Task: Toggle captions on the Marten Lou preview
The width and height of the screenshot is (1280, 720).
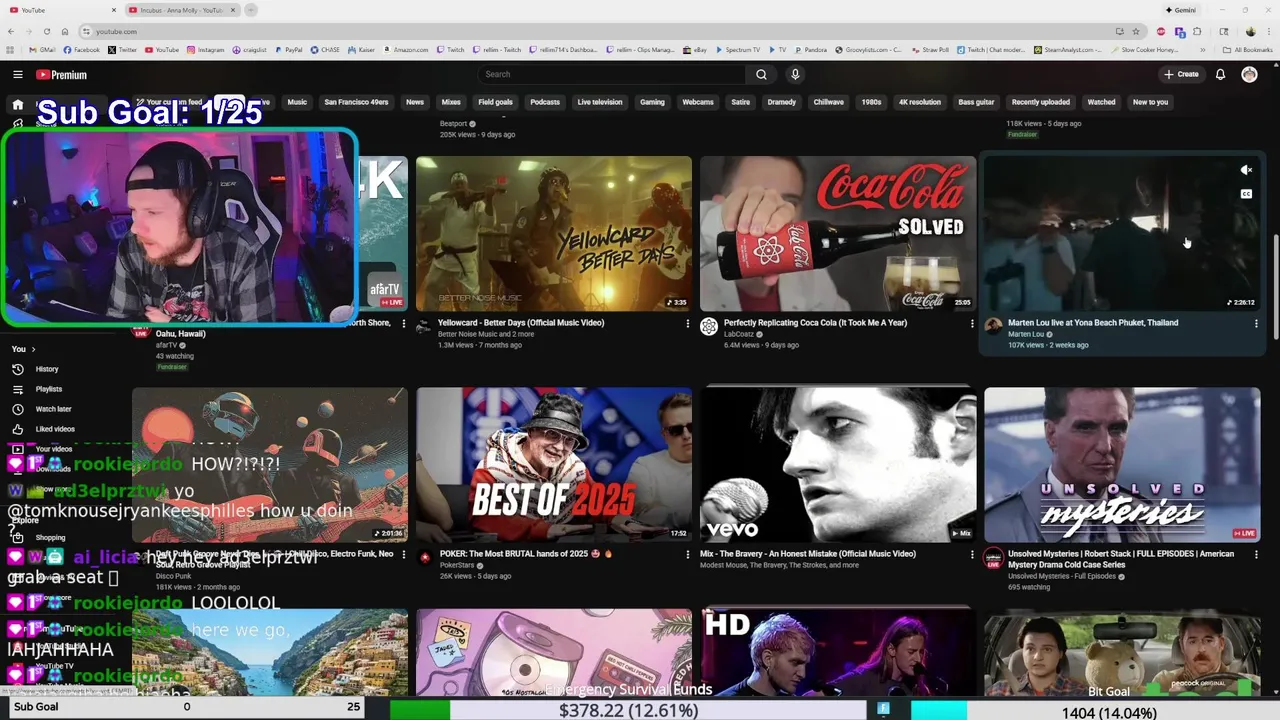Action: (1246, 194)
